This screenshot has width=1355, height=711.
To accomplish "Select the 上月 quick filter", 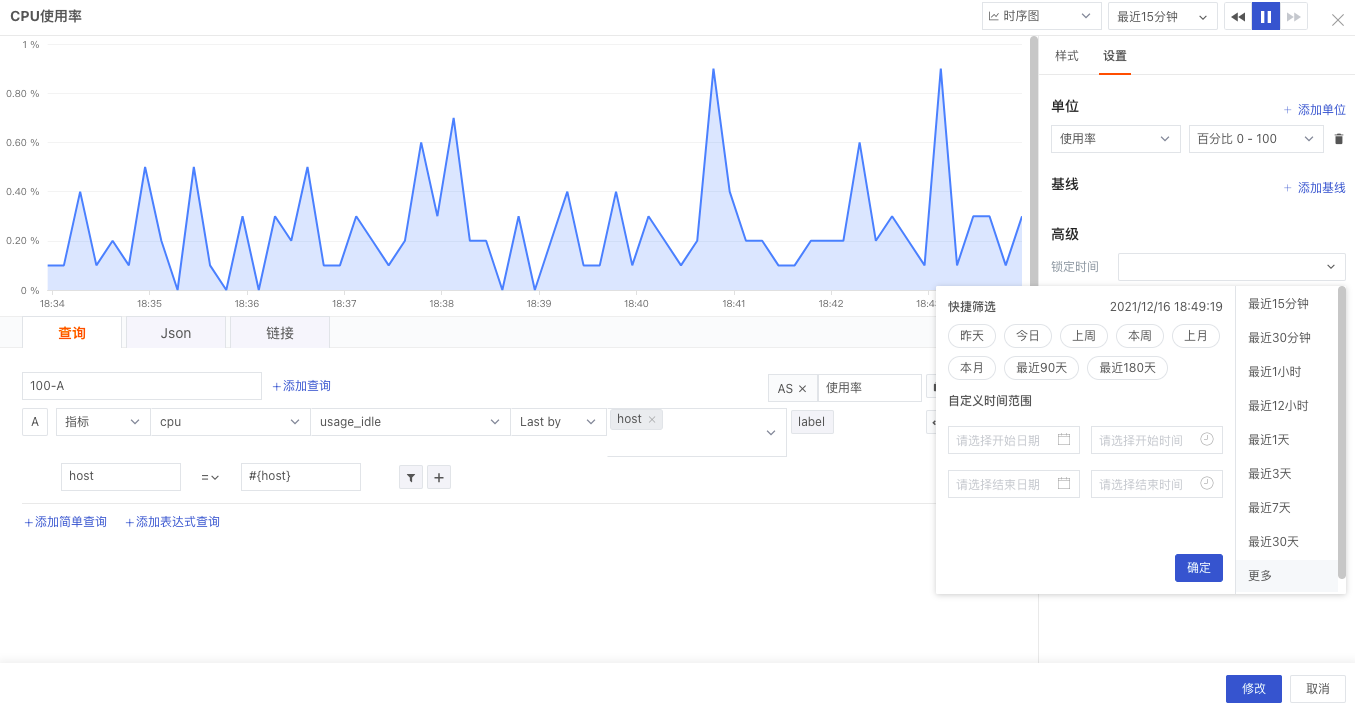I will pyautogui.click(x=1196, y=336).
